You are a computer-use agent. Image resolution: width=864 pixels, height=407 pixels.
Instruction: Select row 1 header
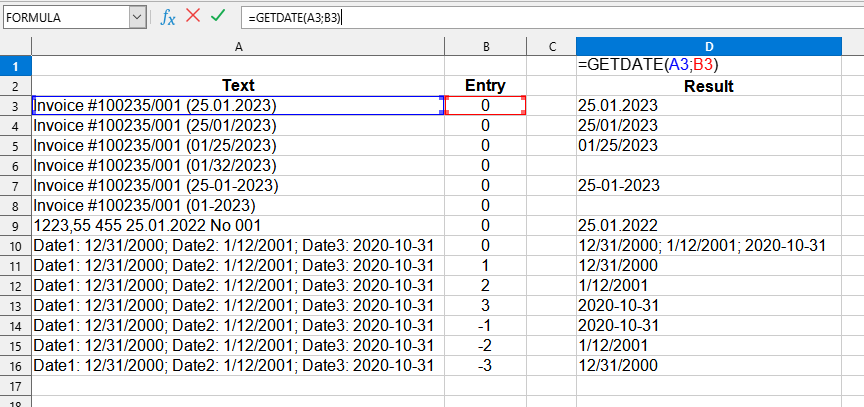point(15,66)
